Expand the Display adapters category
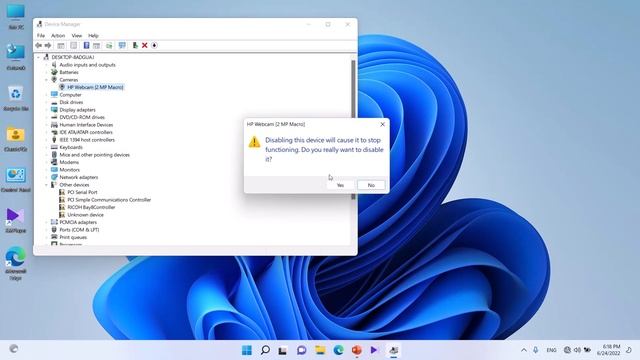The height and width of the screenshot is (360, 640). tap(47, 110)
